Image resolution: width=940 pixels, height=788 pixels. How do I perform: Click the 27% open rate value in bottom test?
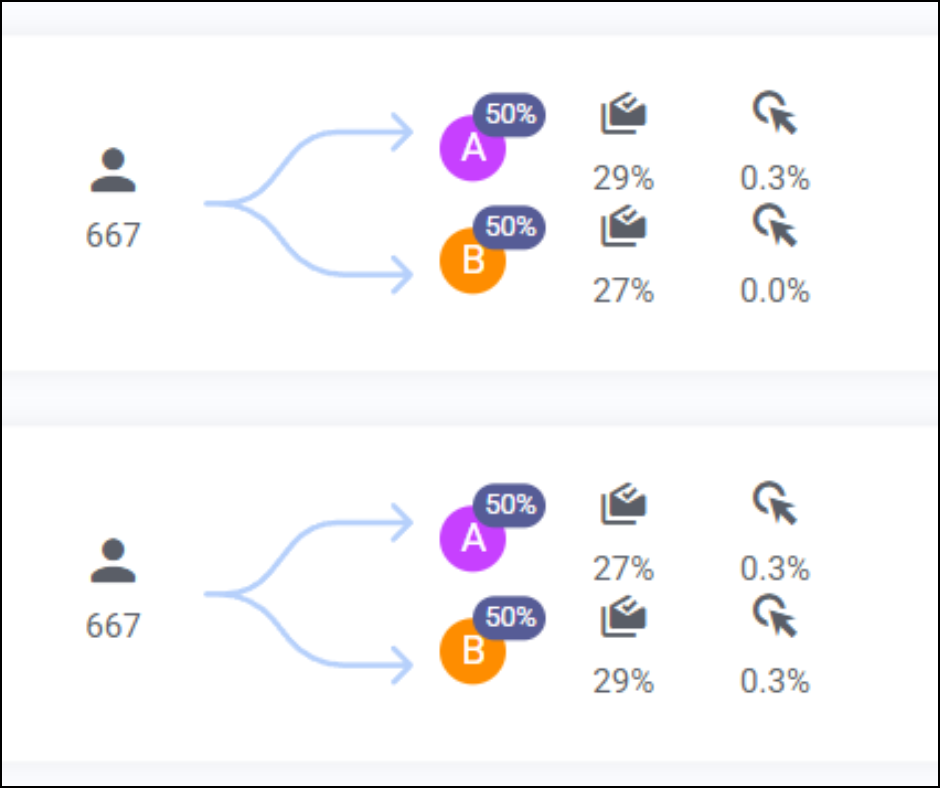(x=625, y=570)
